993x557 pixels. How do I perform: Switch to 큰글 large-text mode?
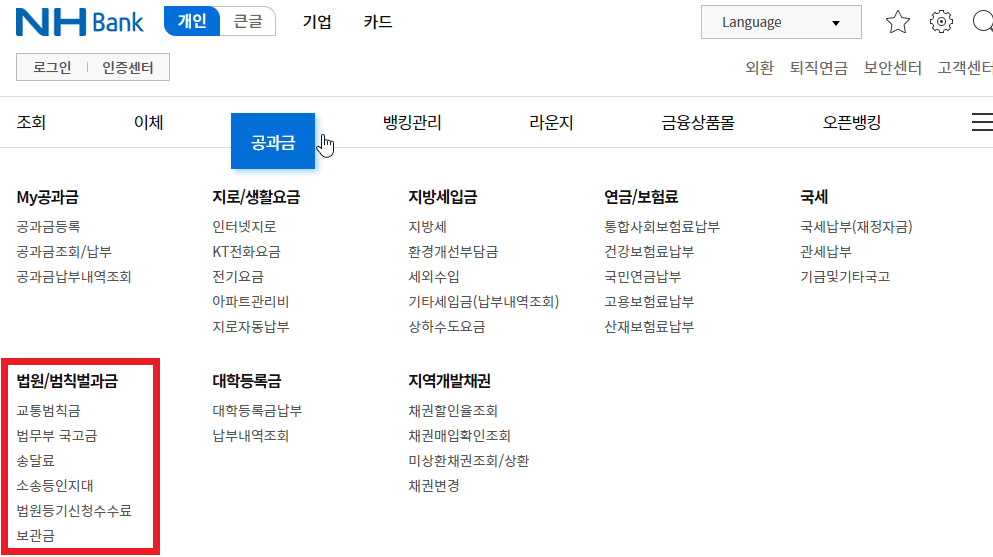tap(248, 22)
